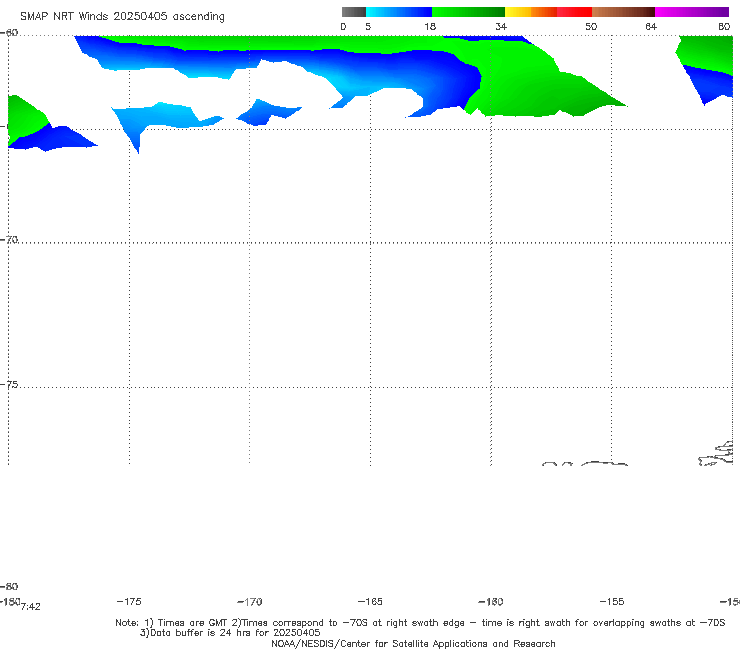The height and width of the screenshot is (650, 740).
Task: Click the '-75' latitude label
Action: 9,385
